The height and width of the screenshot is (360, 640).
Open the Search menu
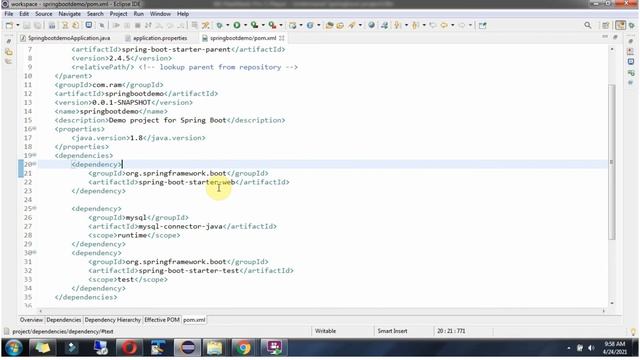[95, 14]
